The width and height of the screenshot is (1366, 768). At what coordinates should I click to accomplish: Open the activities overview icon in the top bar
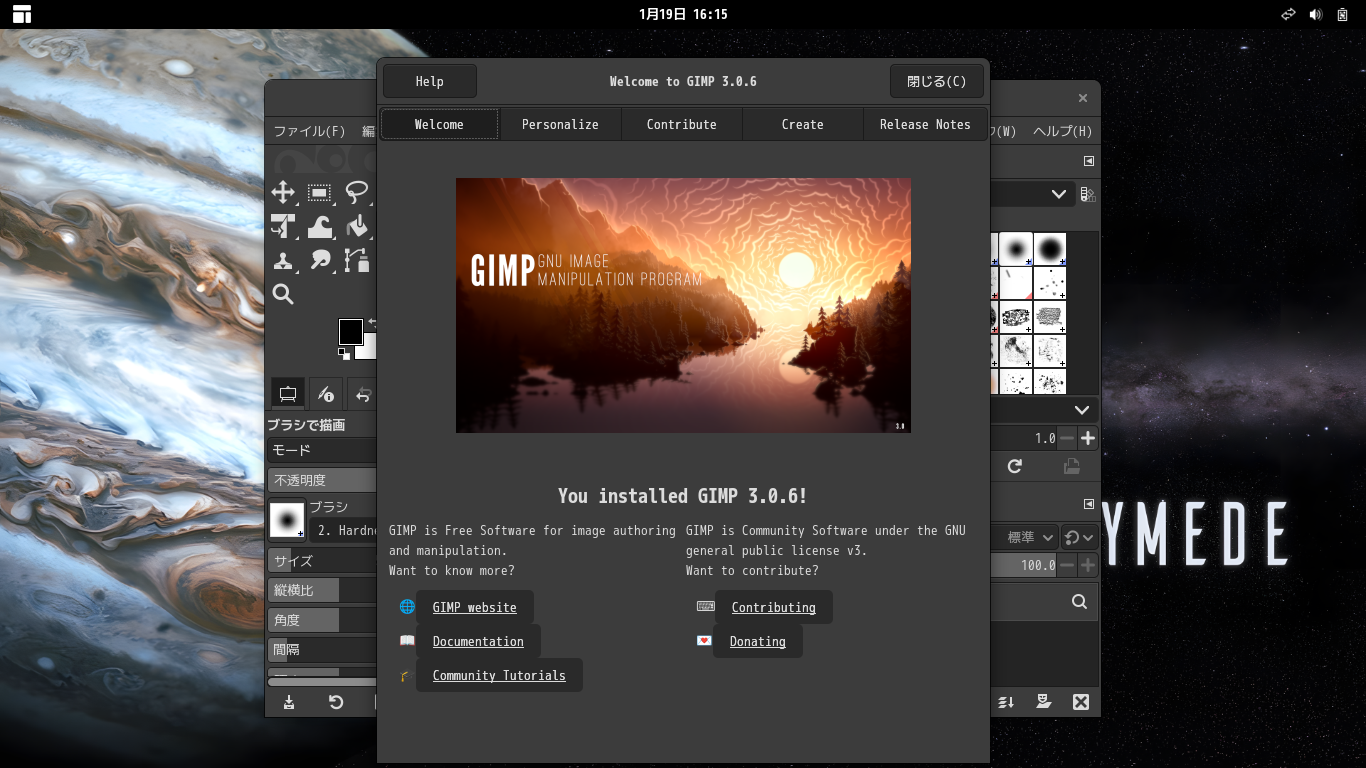[x=22, y=14]
